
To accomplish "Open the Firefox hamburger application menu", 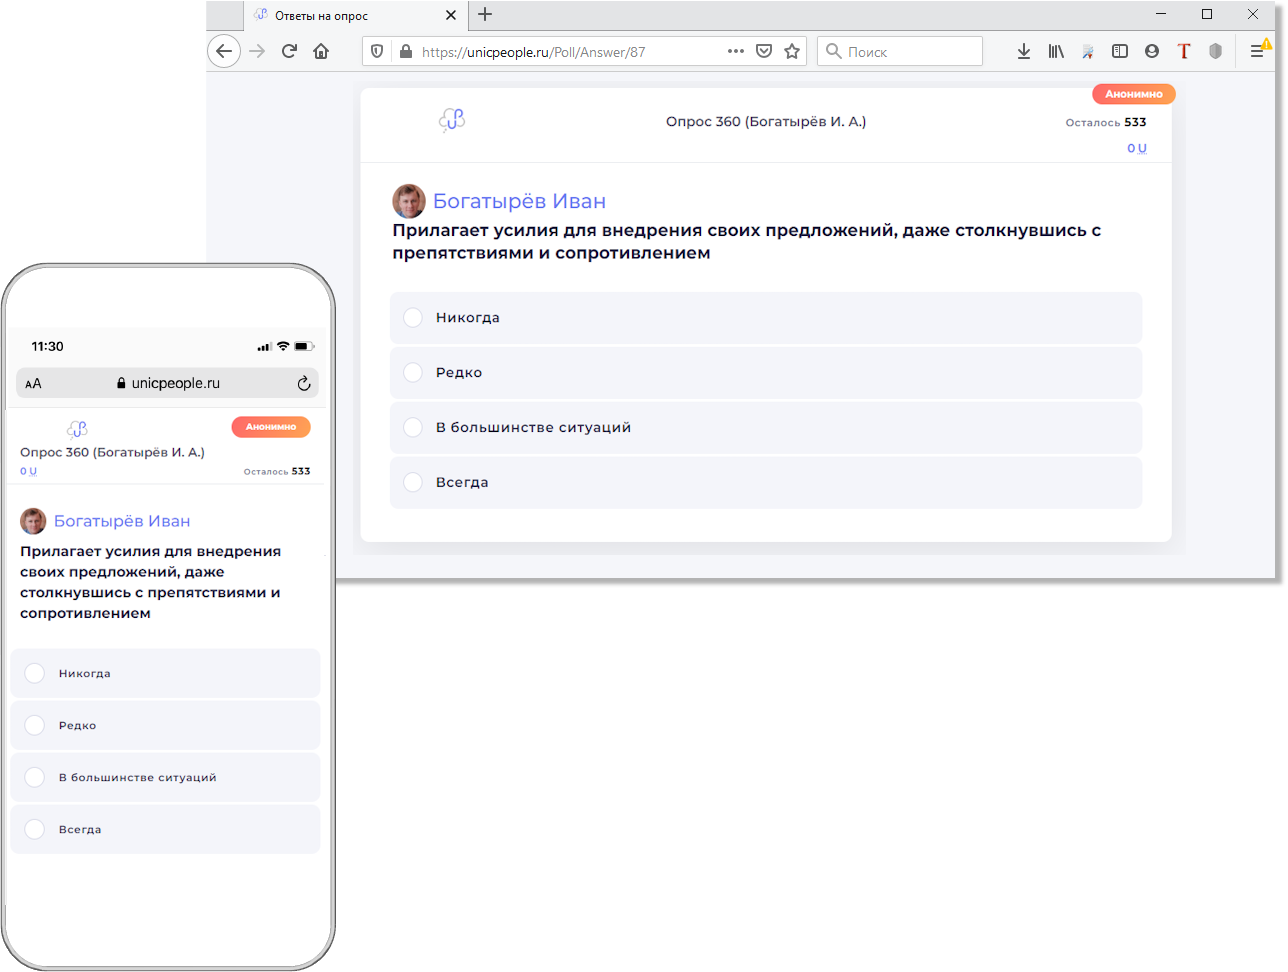I will 1257,51.
